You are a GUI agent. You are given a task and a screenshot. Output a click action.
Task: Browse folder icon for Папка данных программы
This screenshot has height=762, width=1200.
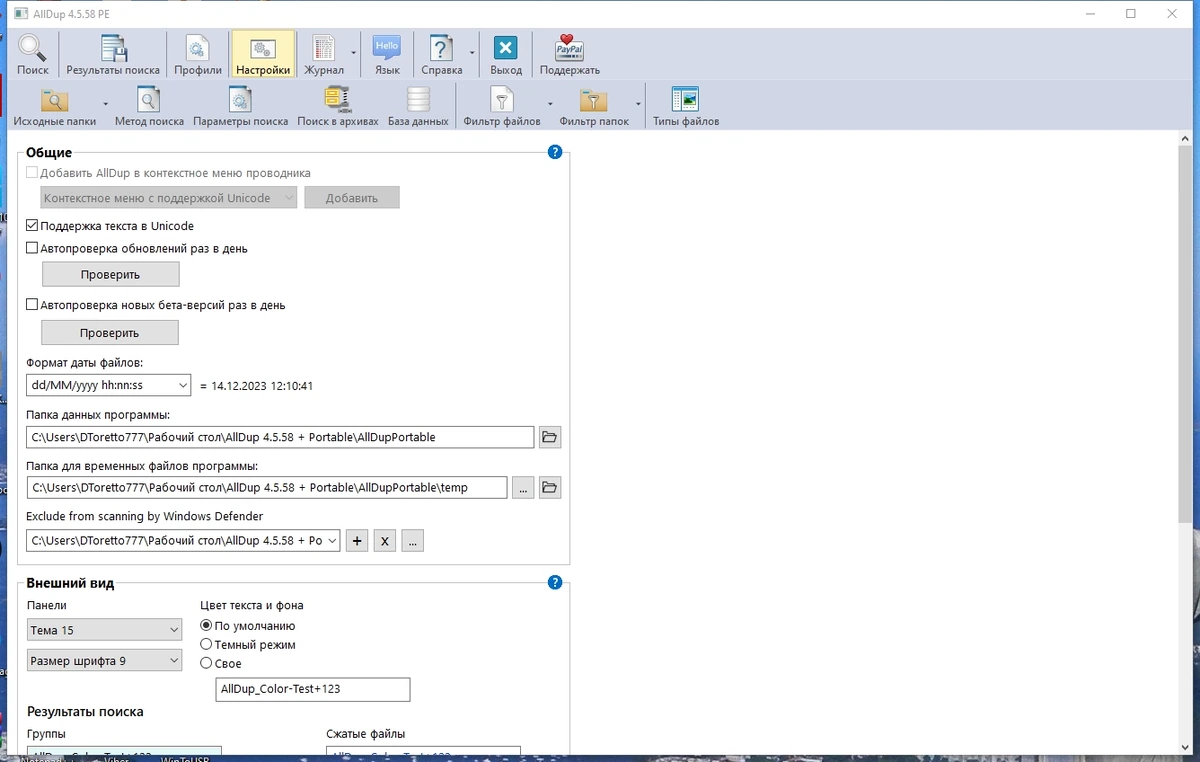click(x=549, y=437)
